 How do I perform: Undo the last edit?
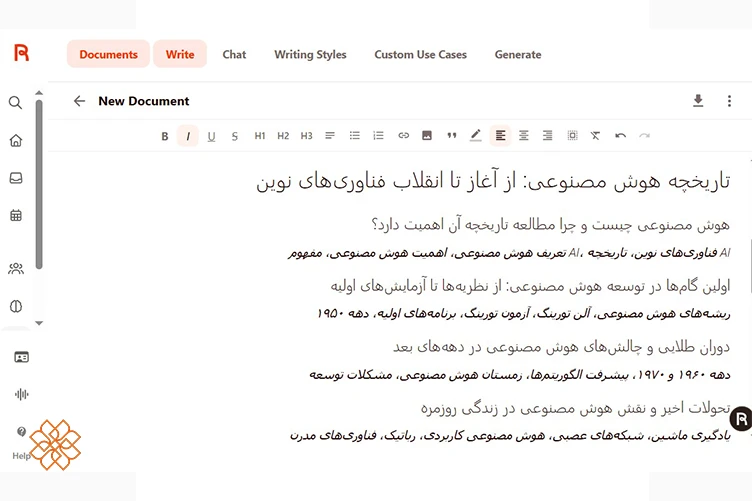pyautogui.click(x=621, y=136)
